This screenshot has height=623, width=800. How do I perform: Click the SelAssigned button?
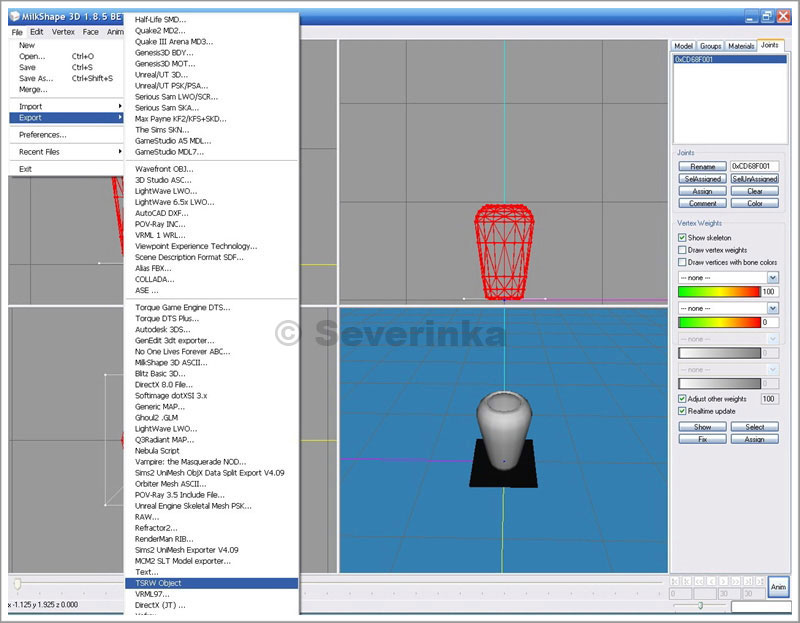(702, 179)
